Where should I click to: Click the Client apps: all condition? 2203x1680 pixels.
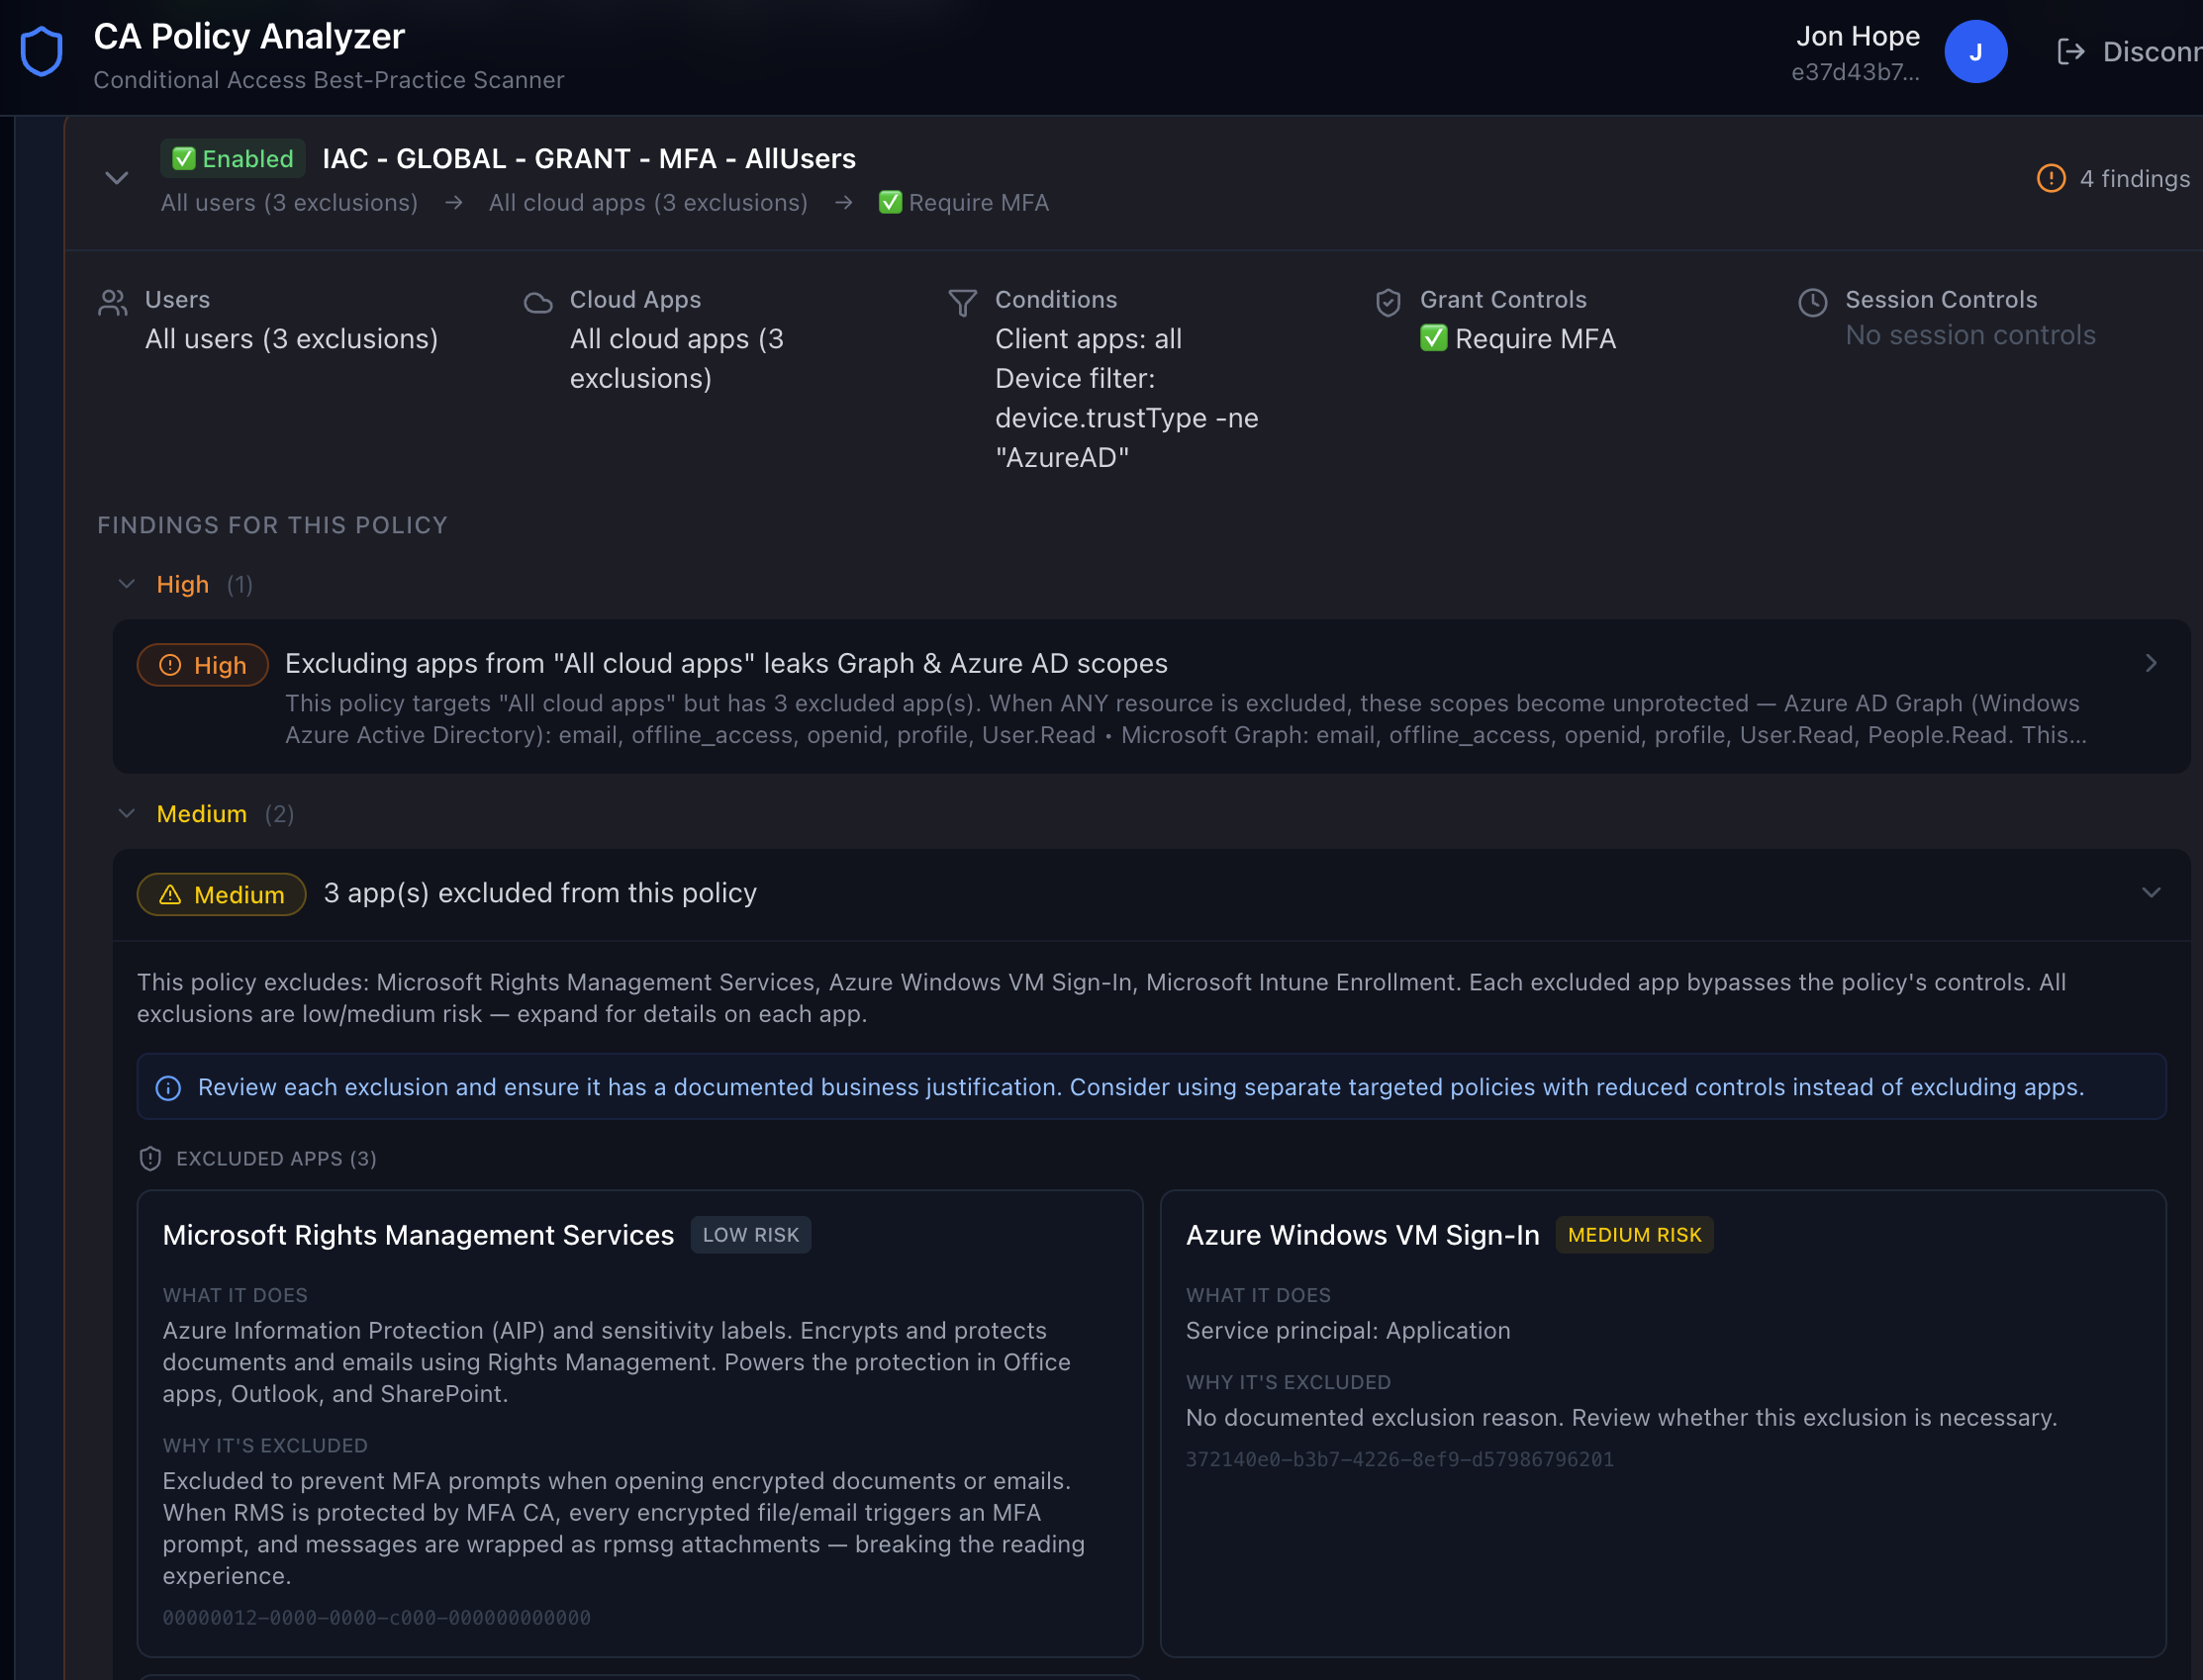(1088, 339)
